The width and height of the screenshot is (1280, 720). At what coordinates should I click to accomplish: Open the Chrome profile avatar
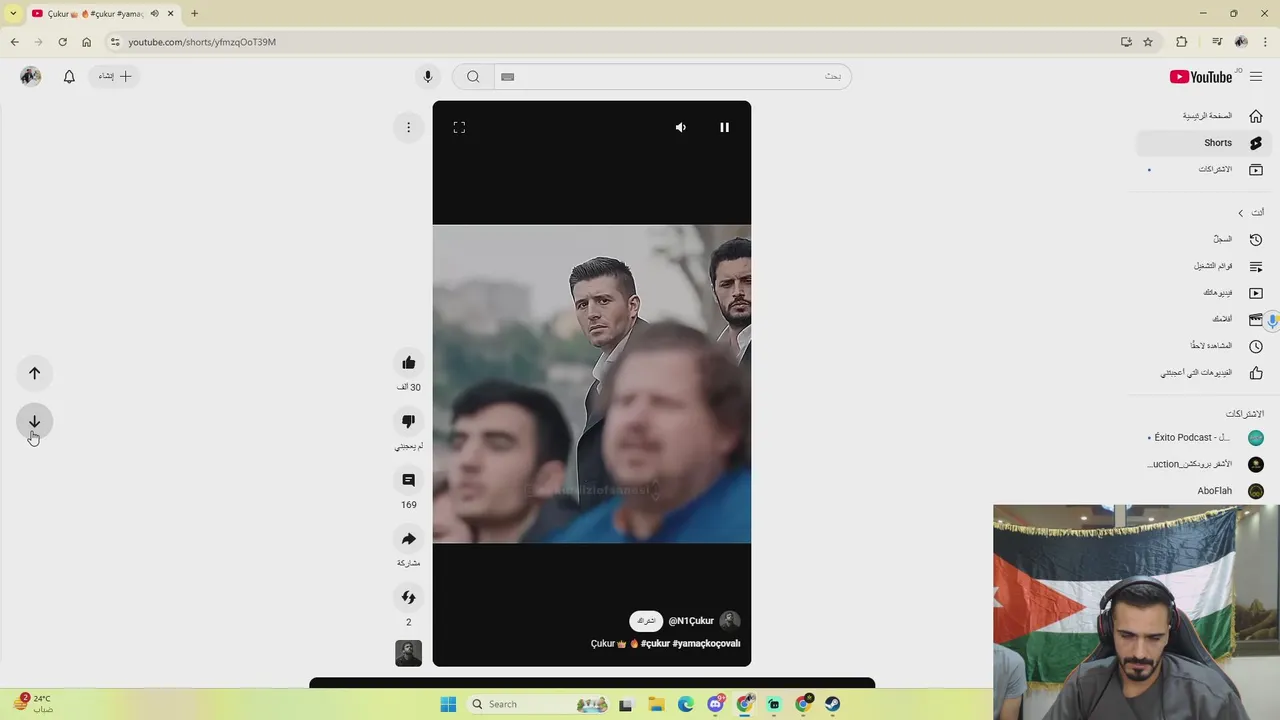[x=1241, y=42]
